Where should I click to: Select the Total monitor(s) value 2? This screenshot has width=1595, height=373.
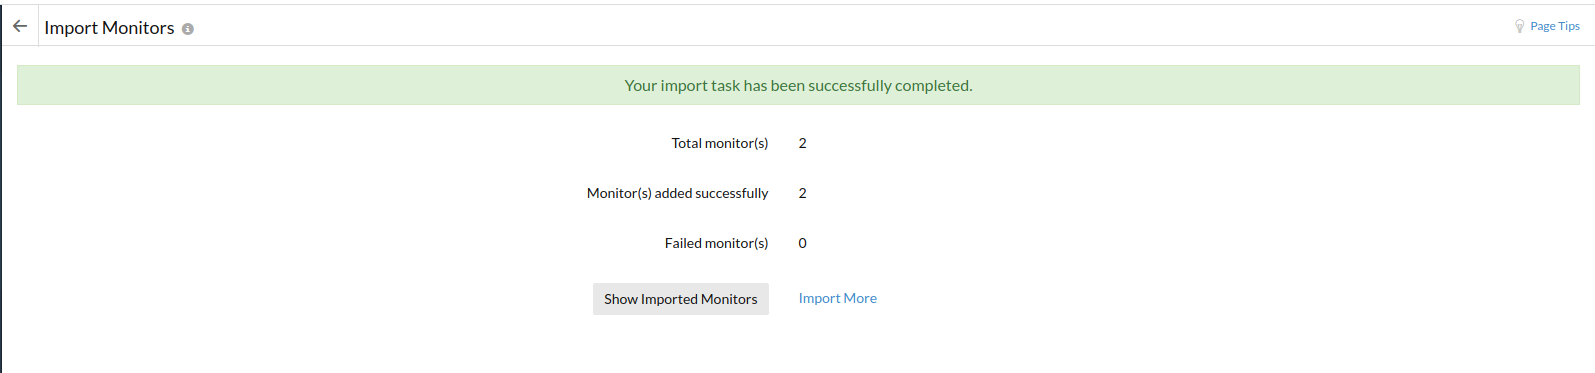(802, 143)
